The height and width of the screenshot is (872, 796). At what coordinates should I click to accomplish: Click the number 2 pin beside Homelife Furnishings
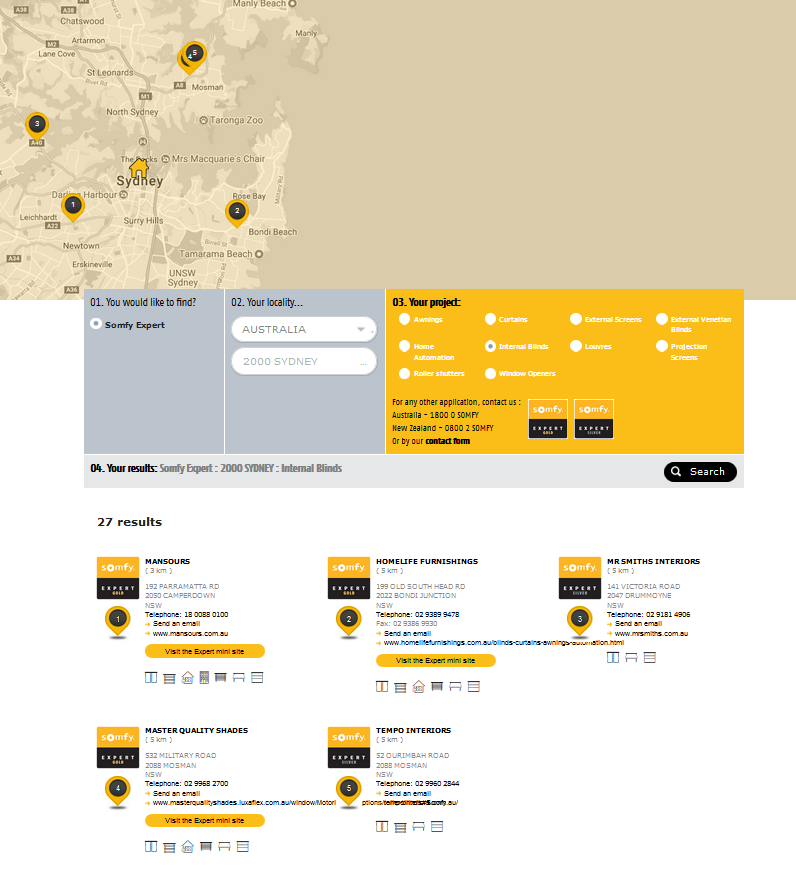[x=349, y=621]
